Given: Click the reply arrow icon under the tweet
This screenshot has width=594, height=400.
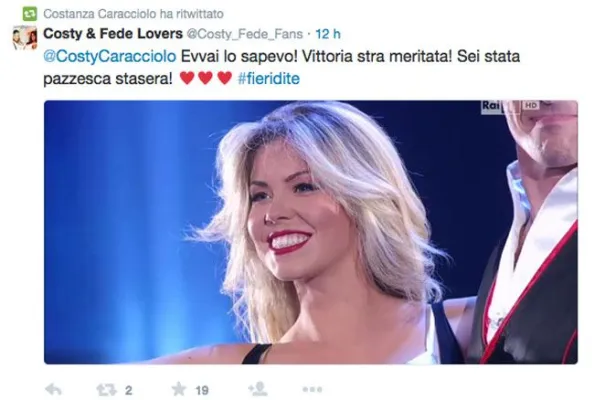Looking at the screenshot, I should (x=53, y=389).
